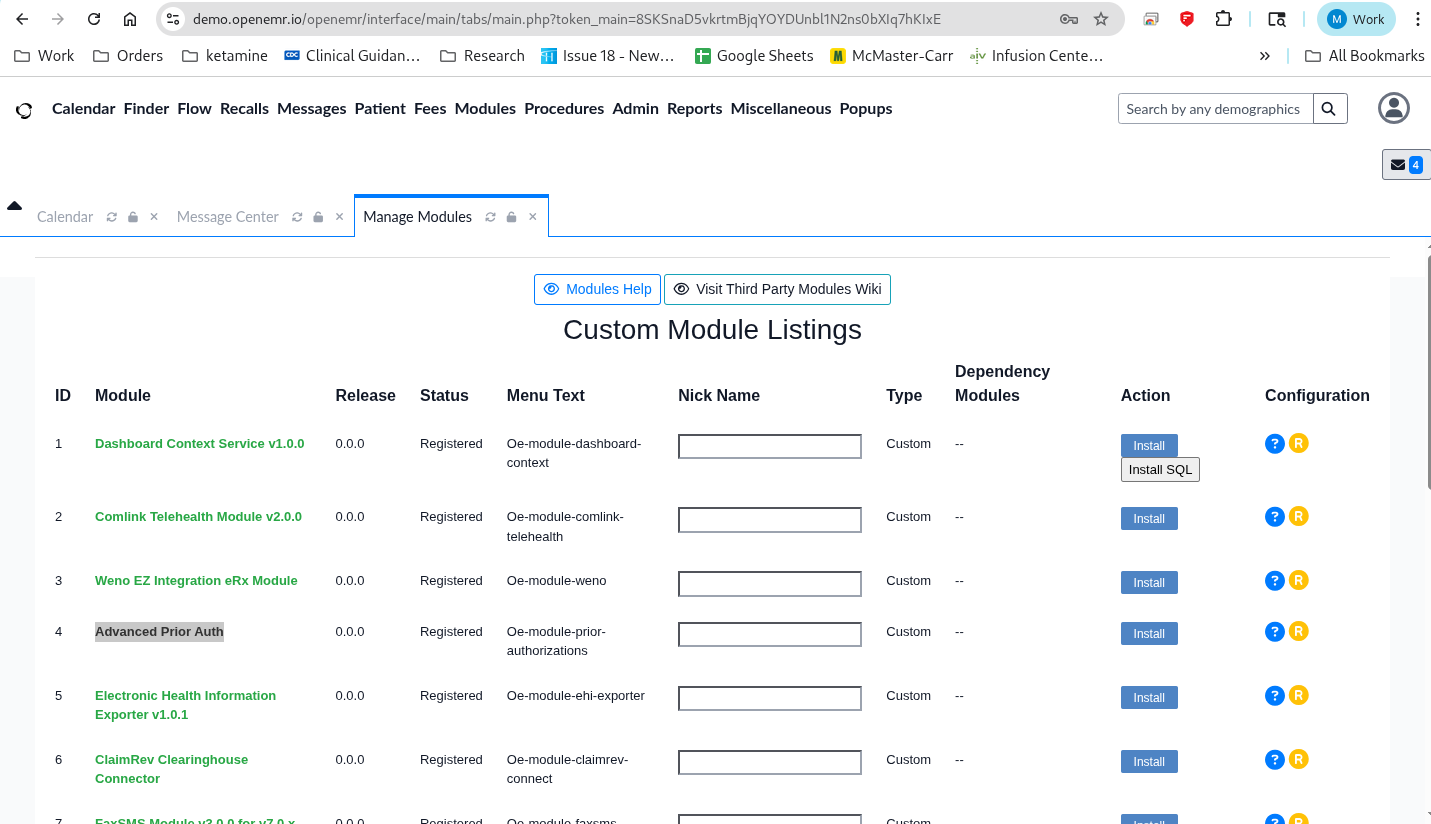Close the Calendar tab
This screenshot has width=1431, height=824.
154,217
